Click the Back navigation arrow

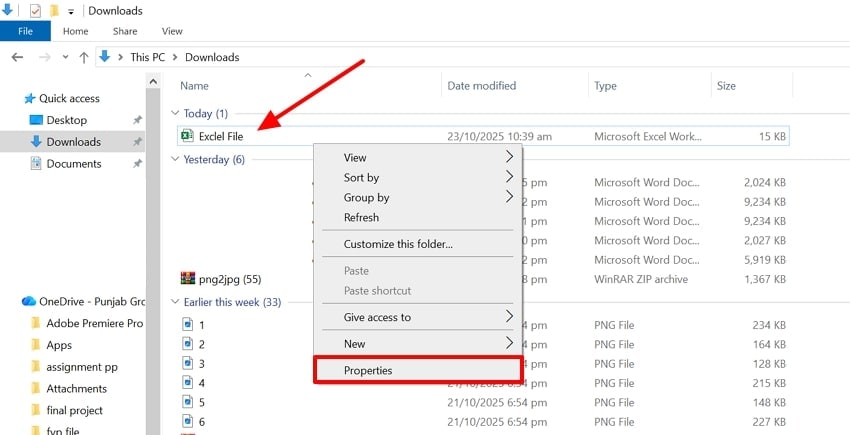coord(17,57)
